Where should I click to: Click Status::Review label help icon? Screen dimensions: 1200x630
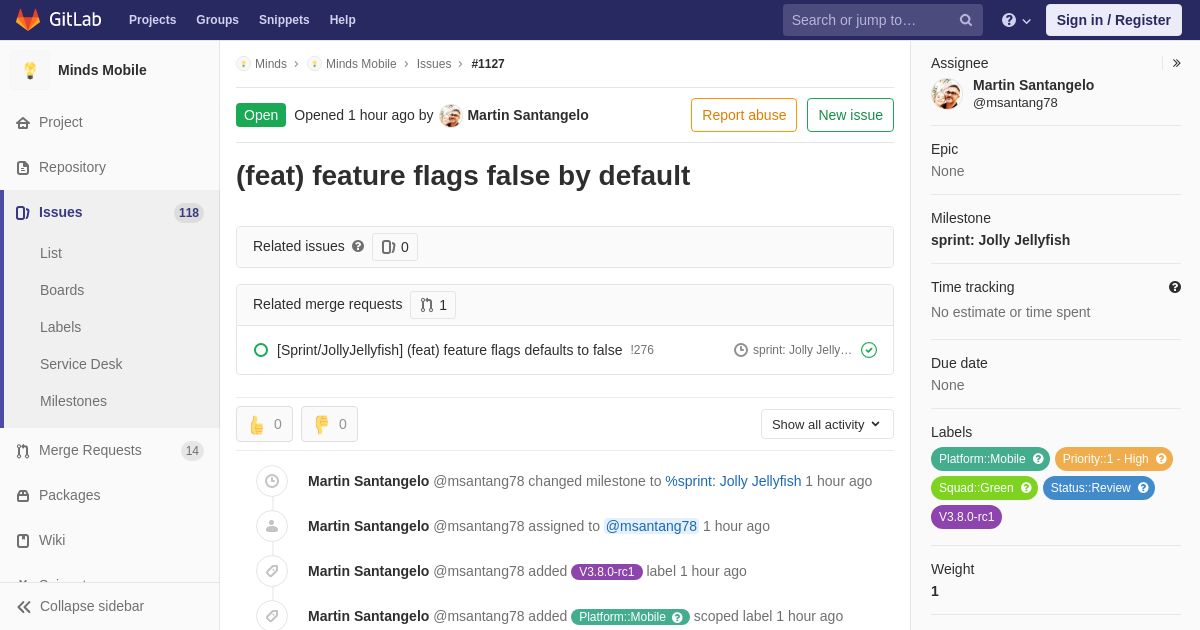click(1143, 488)
